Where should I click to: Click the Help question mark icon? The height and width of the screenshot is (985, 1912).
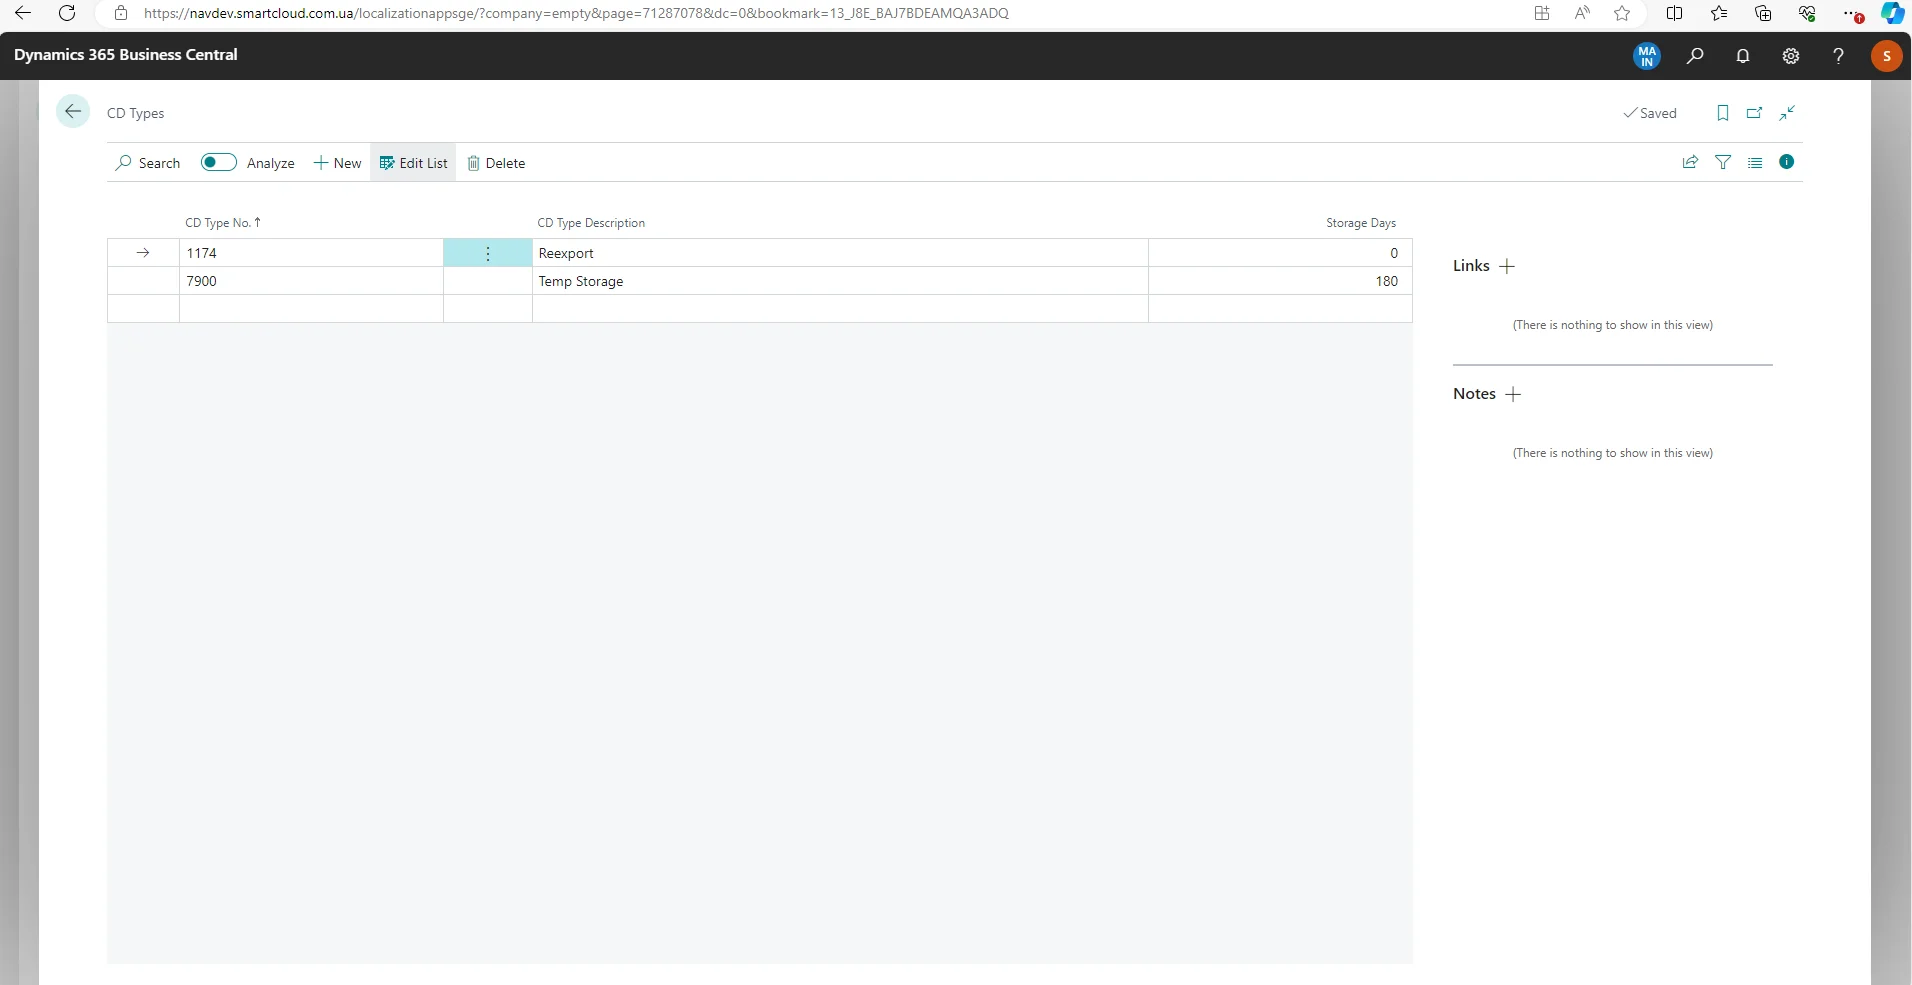pyautogui.click(x=1838, y=56)
